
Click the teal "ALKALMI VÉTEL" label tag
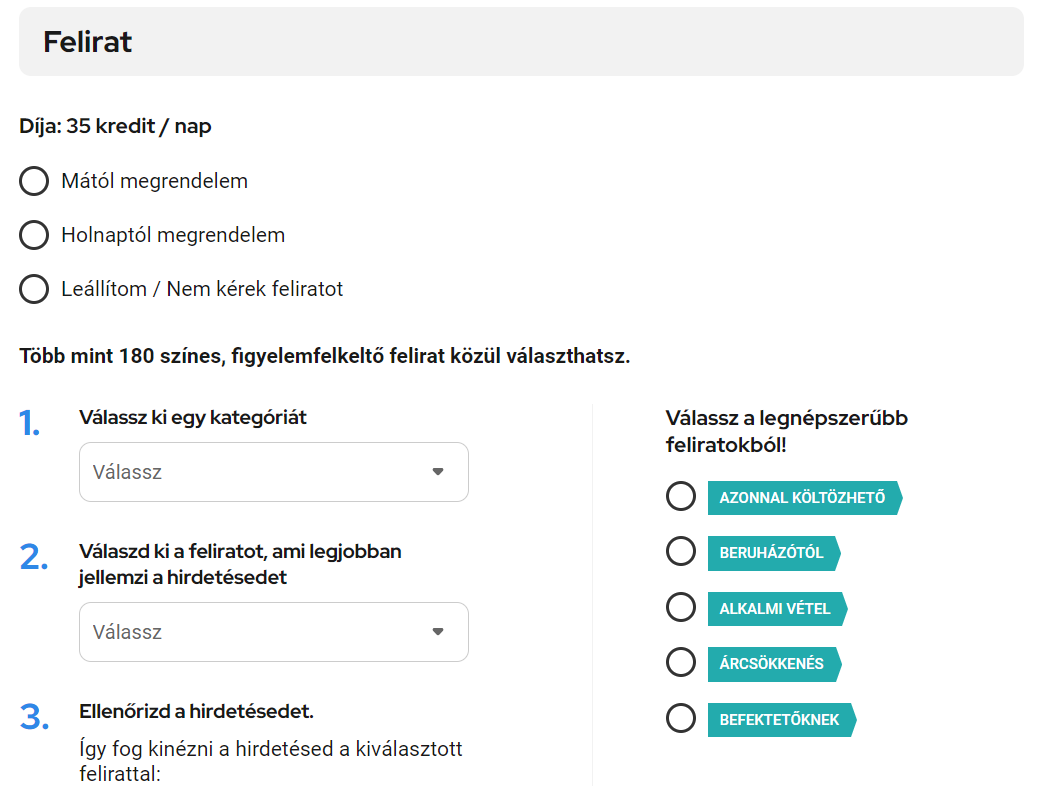[775, 608]
